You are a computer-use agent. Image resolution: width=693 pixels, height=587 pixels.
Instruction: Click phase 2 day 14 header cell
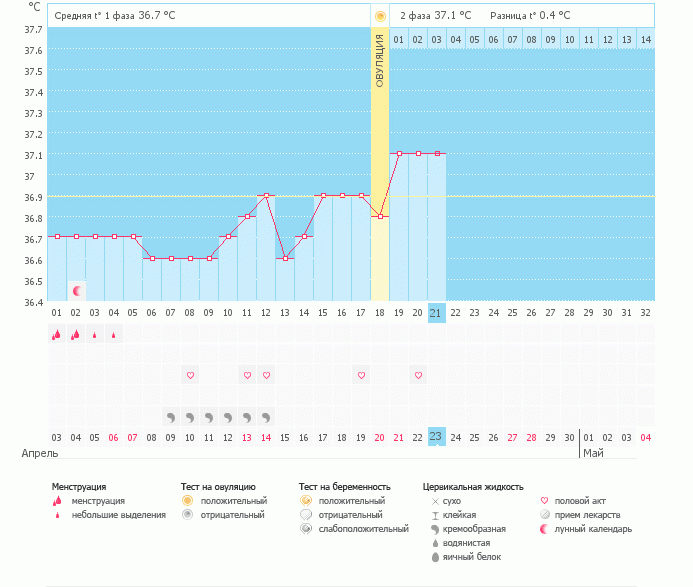pyautogui.click(x=645, y=39)
